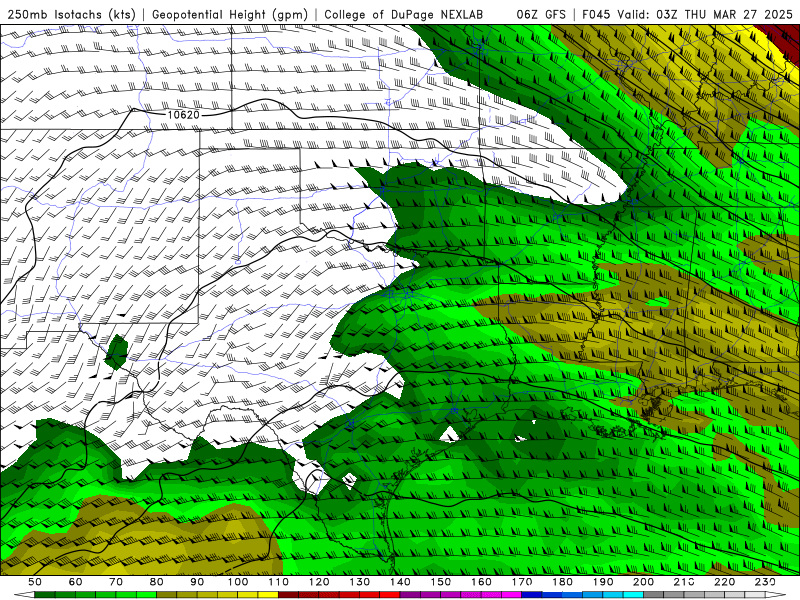
Task: Click the '250mb Isotachs (kts)' title text
Action: click(x=71, y=14)
